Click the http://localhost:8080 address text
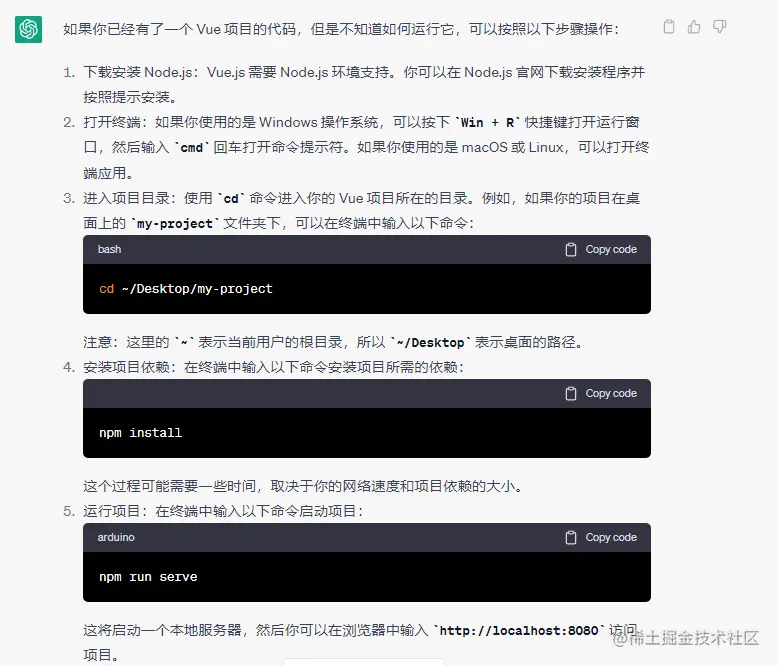The width and height of the screenshot is (778, 666). coord(519,631)
